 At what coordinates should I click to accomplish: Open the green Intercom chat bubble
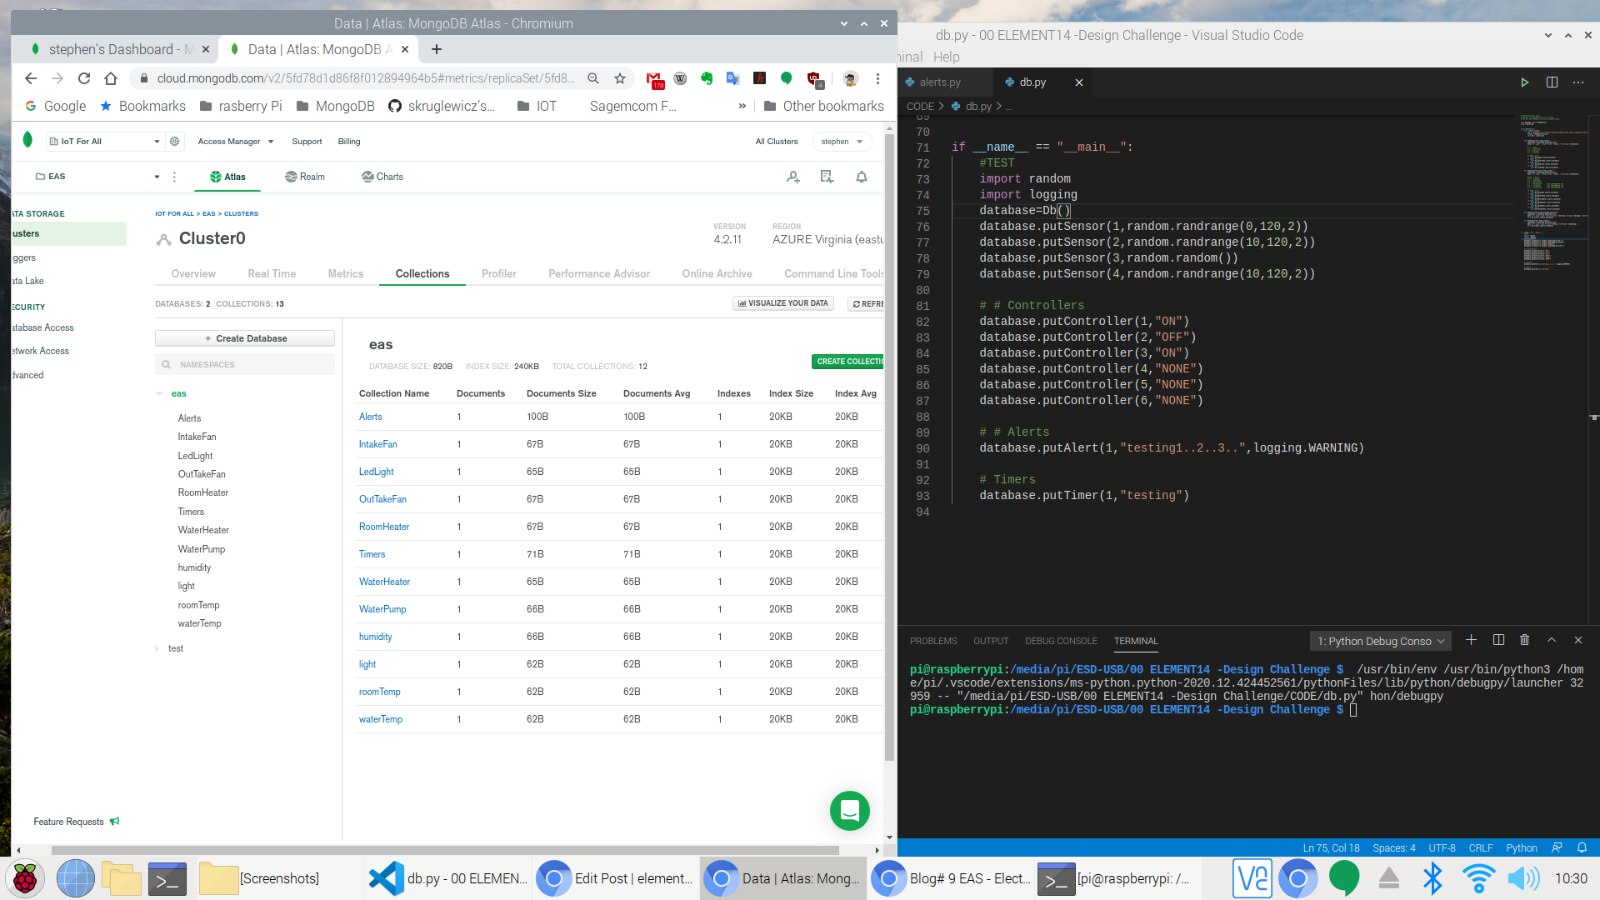[849, 811]
